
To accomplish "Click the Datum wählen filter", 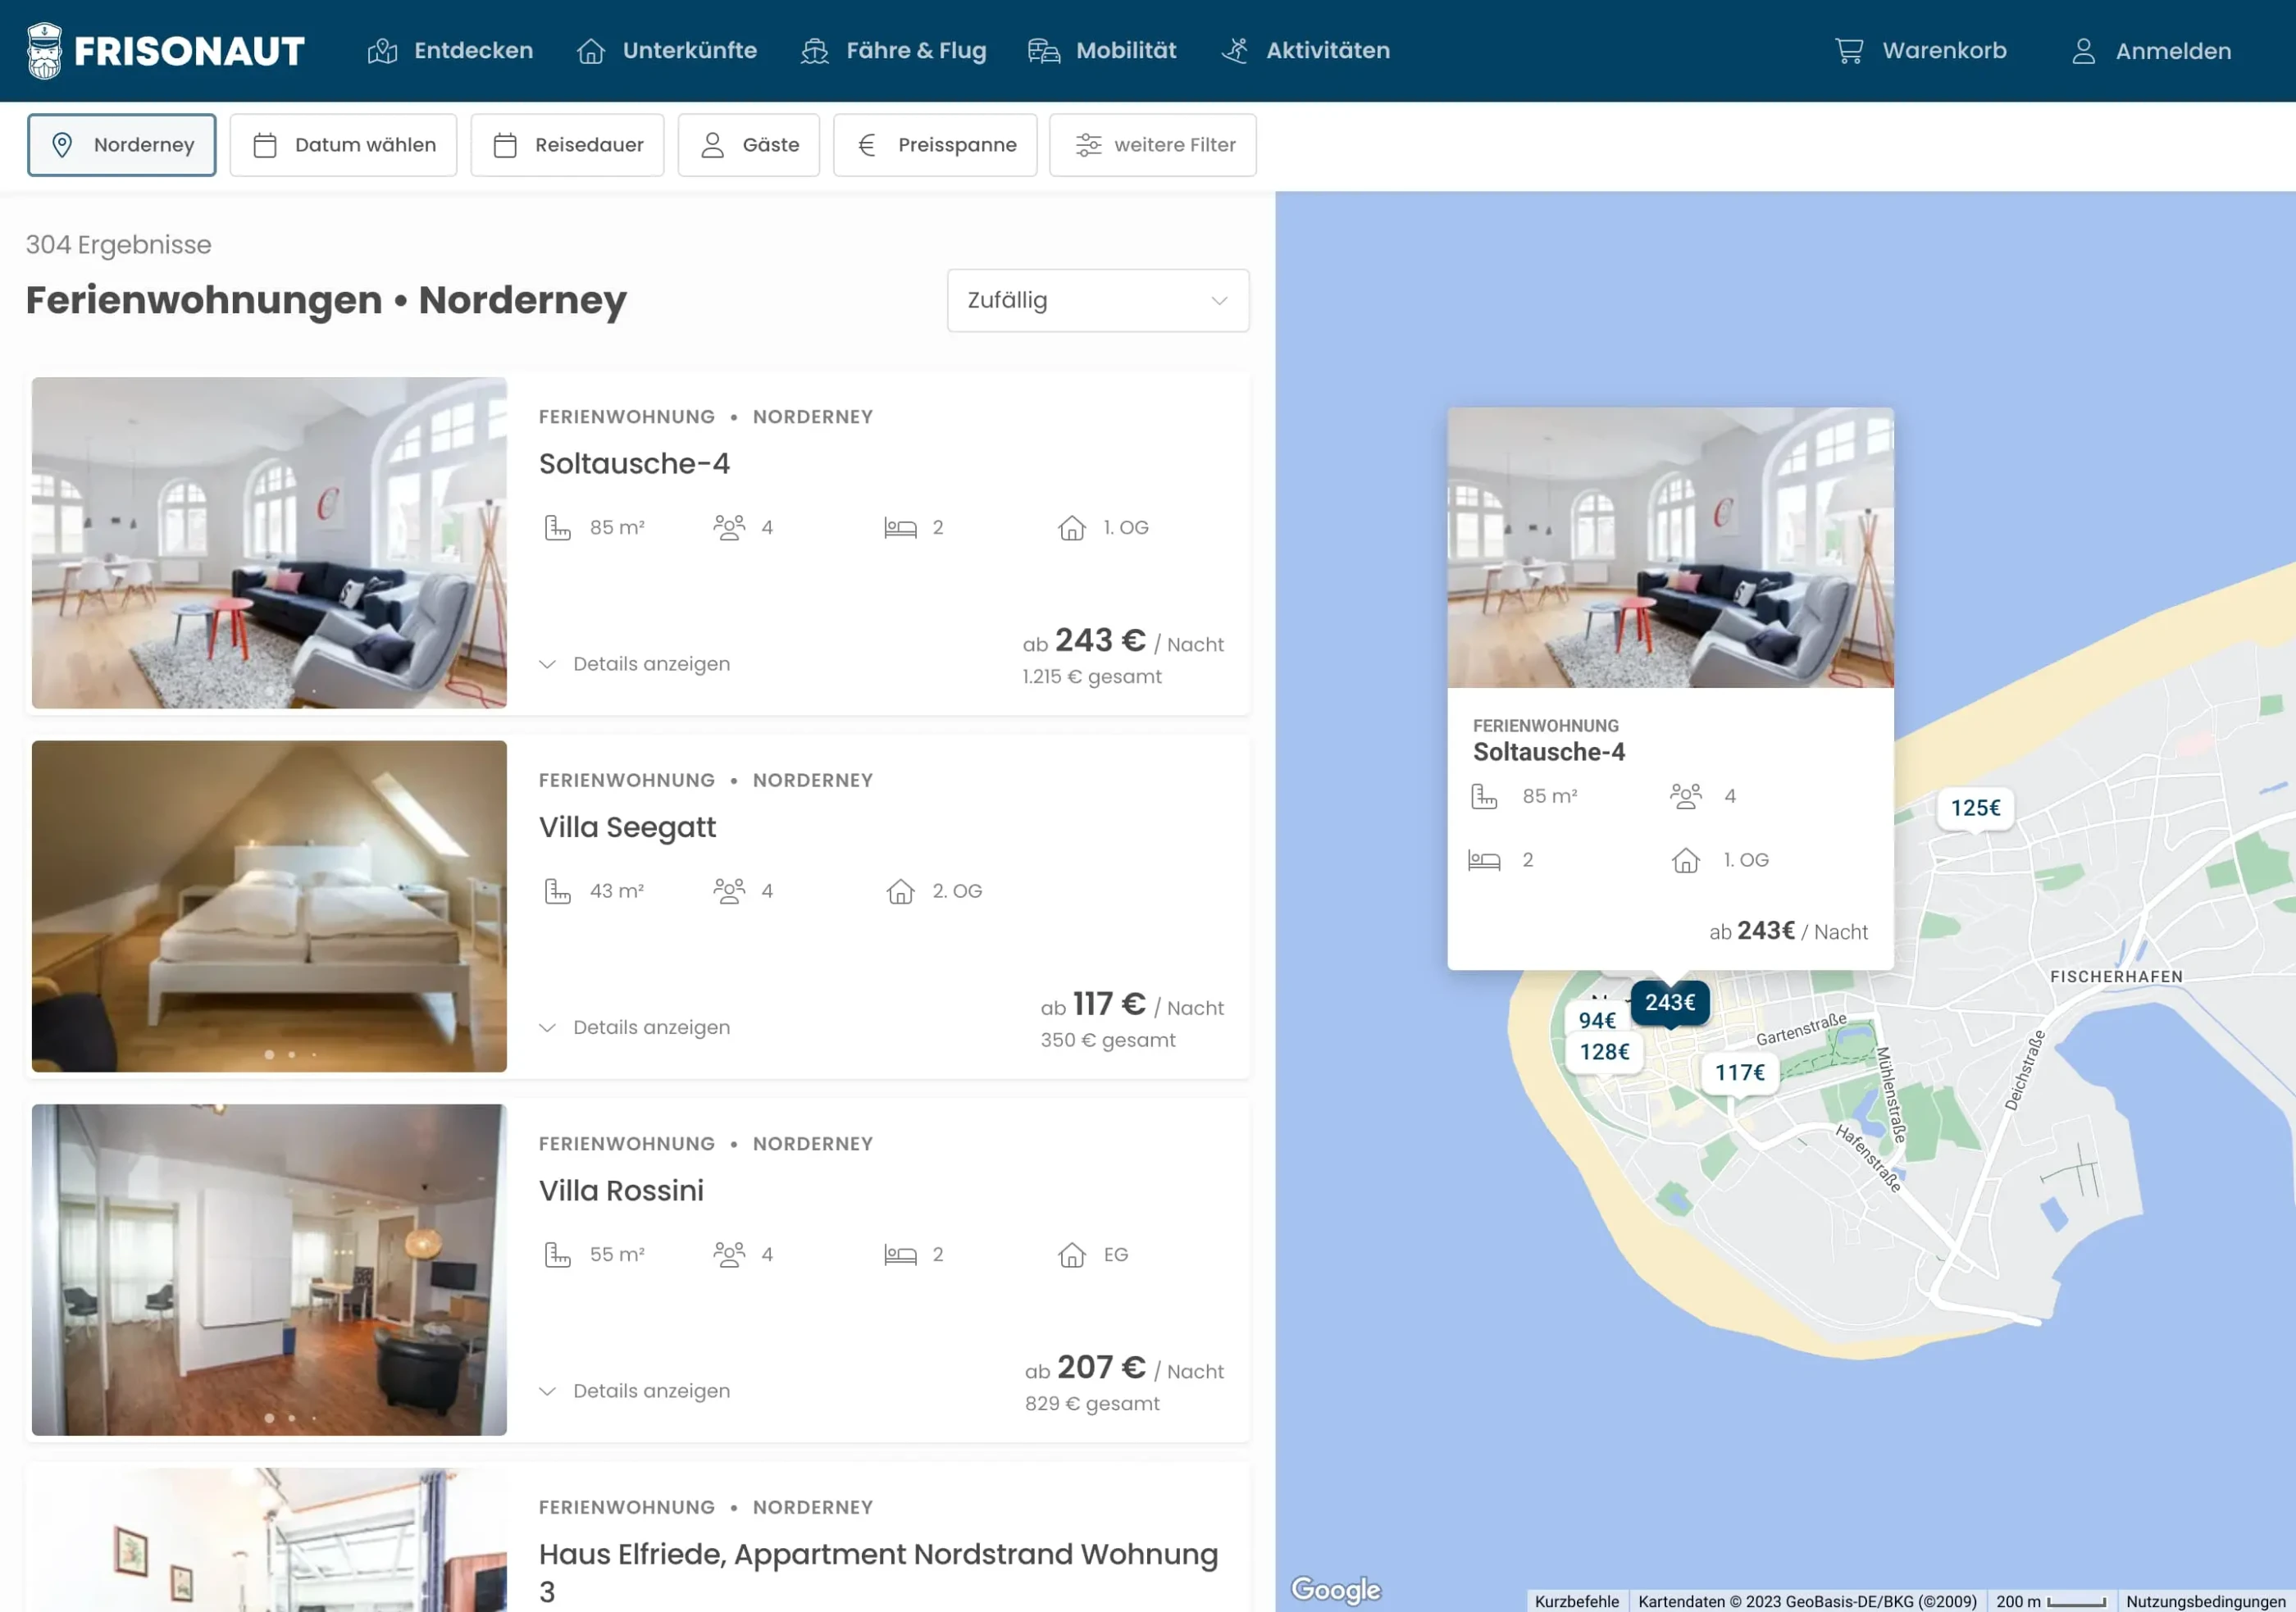I will (343, 145).
